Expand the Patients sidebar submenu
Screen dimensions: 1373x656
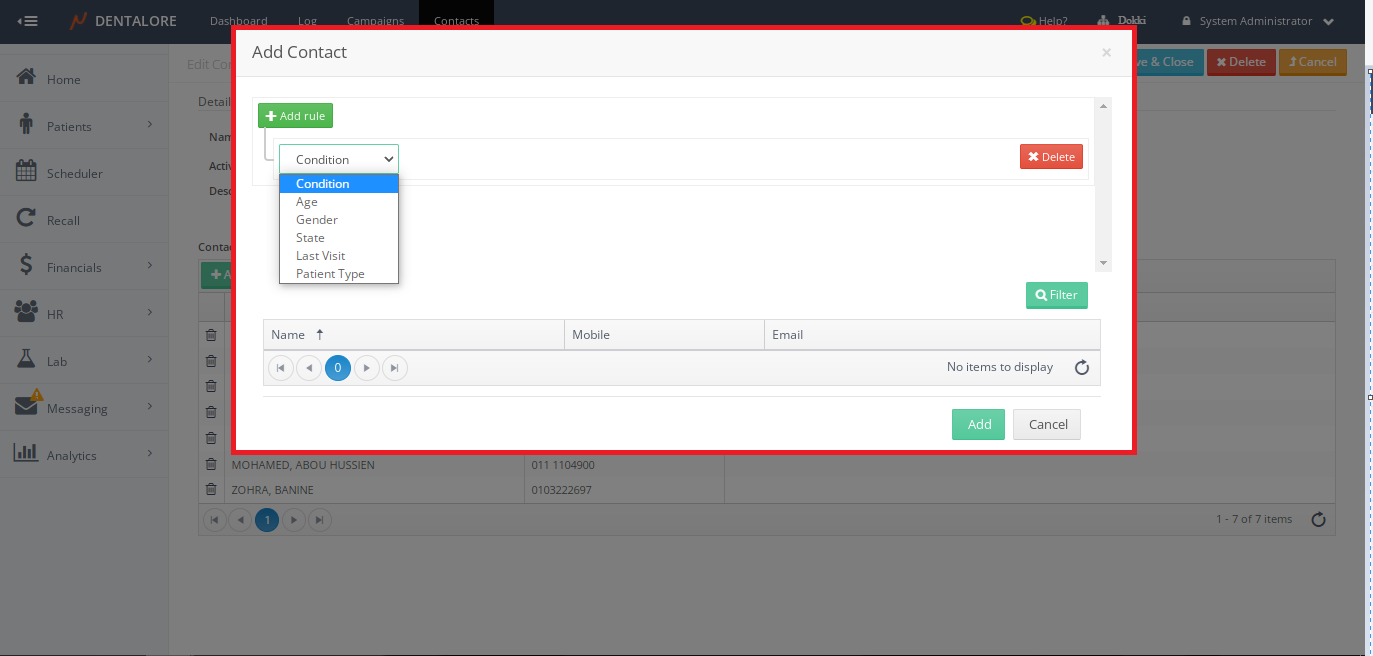coord(150,125)
